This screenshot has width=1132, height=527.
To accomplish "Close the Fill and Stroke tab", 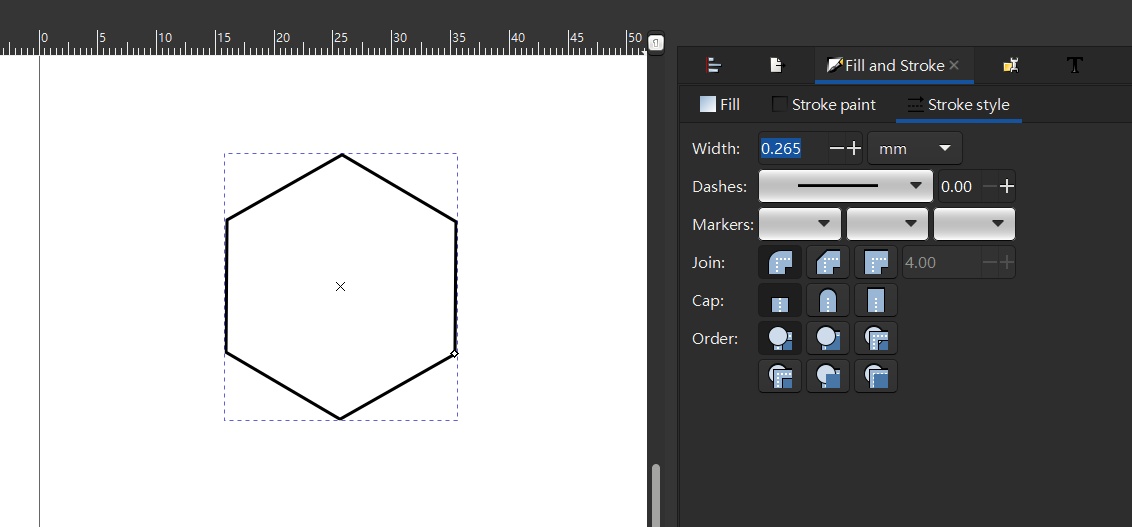I will point(954,65).
